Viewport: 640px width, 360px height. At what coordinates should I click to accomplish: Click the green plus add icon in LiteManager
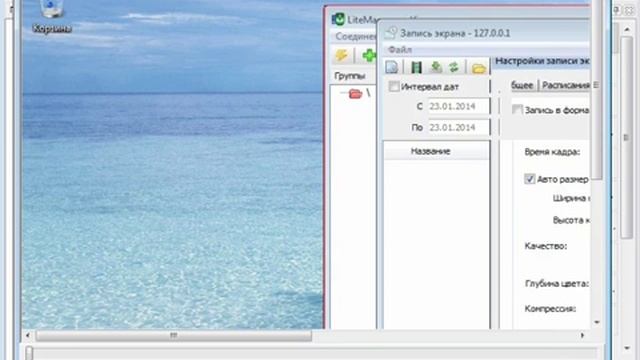[x=369, y=56]
